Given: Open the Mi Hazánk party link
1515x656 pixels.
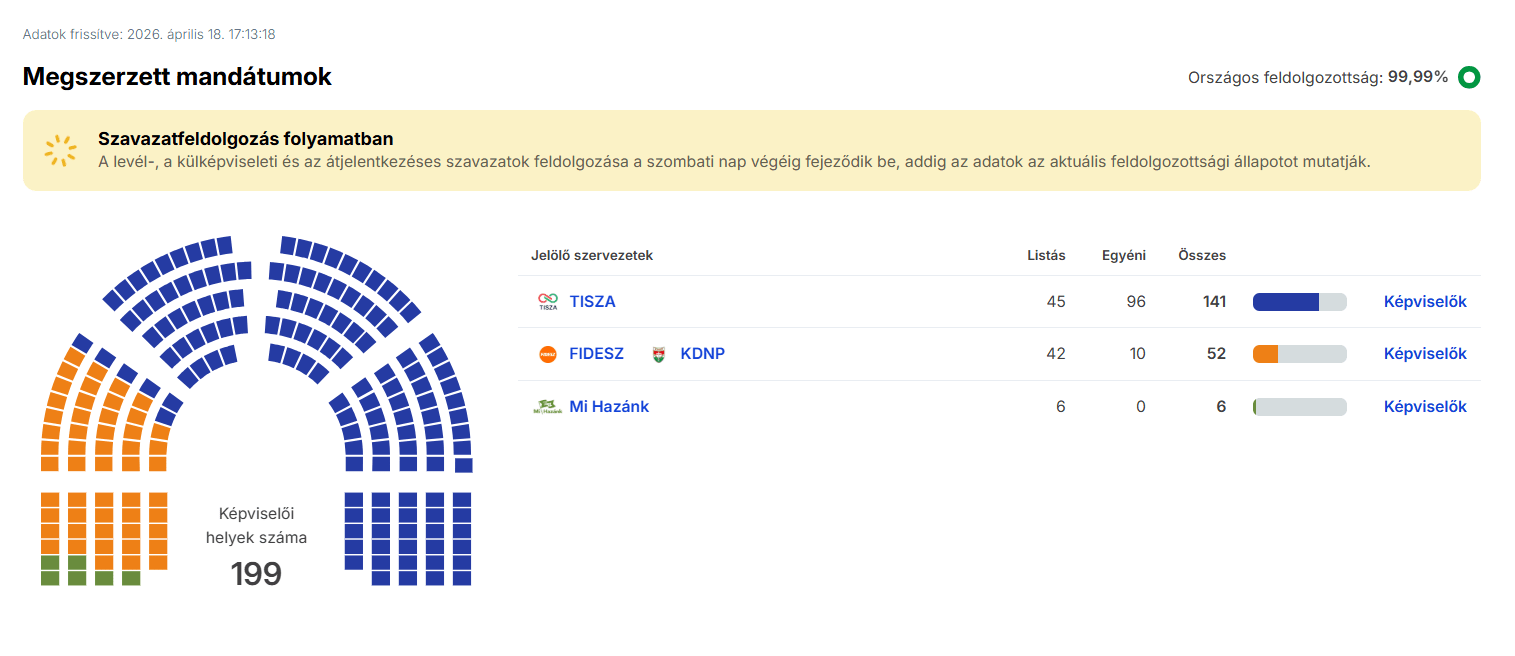Looking at the screenshot, I should click(x=609, y=407).
